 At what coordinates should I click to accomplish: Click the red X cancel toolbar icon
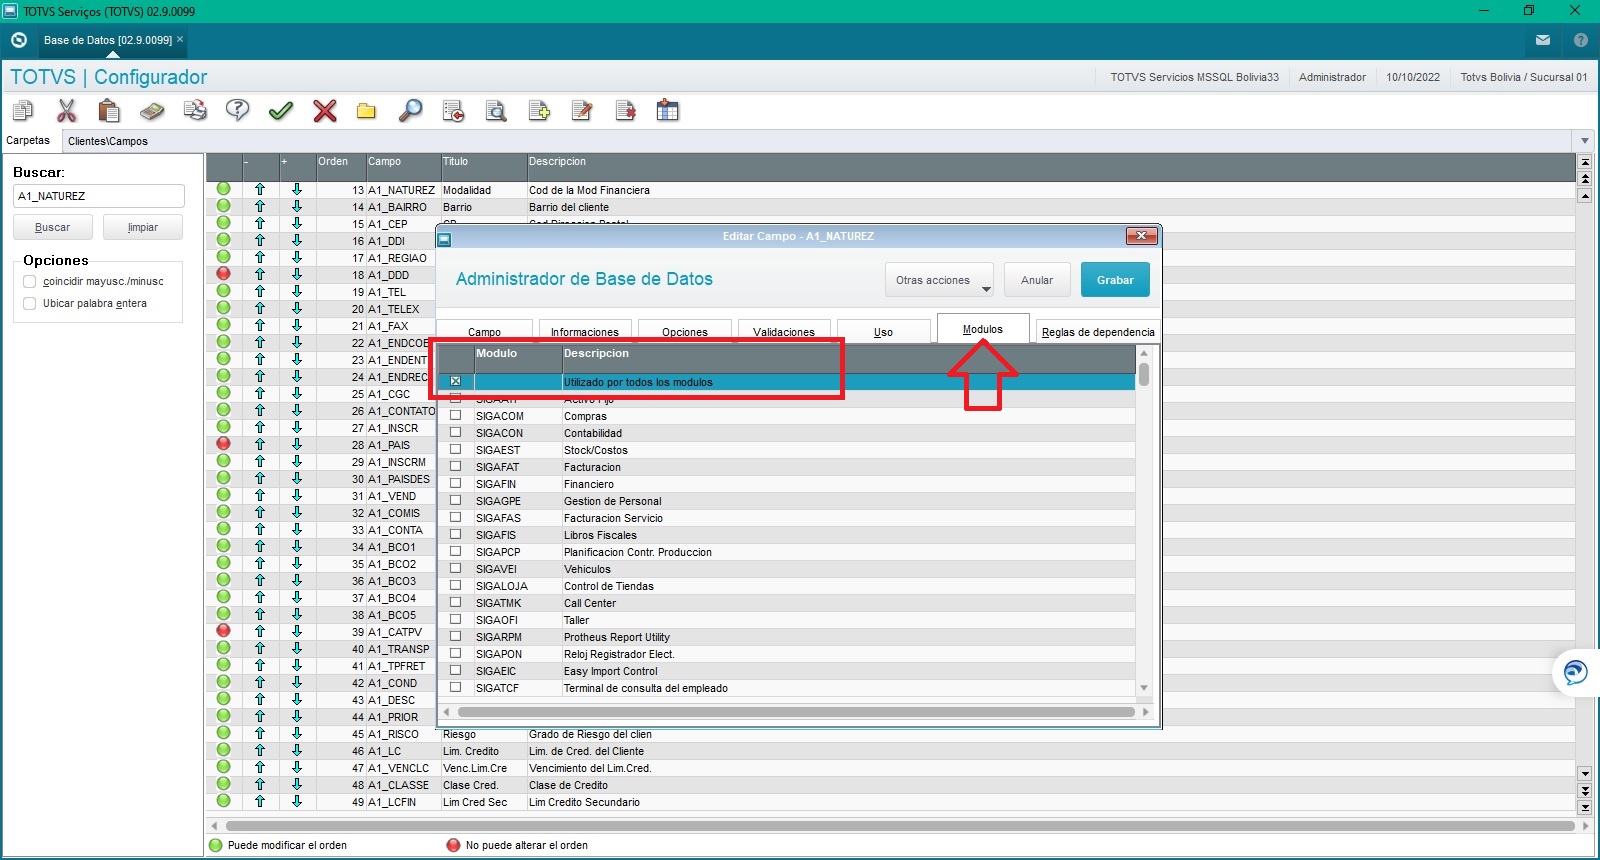pos(325,110)
